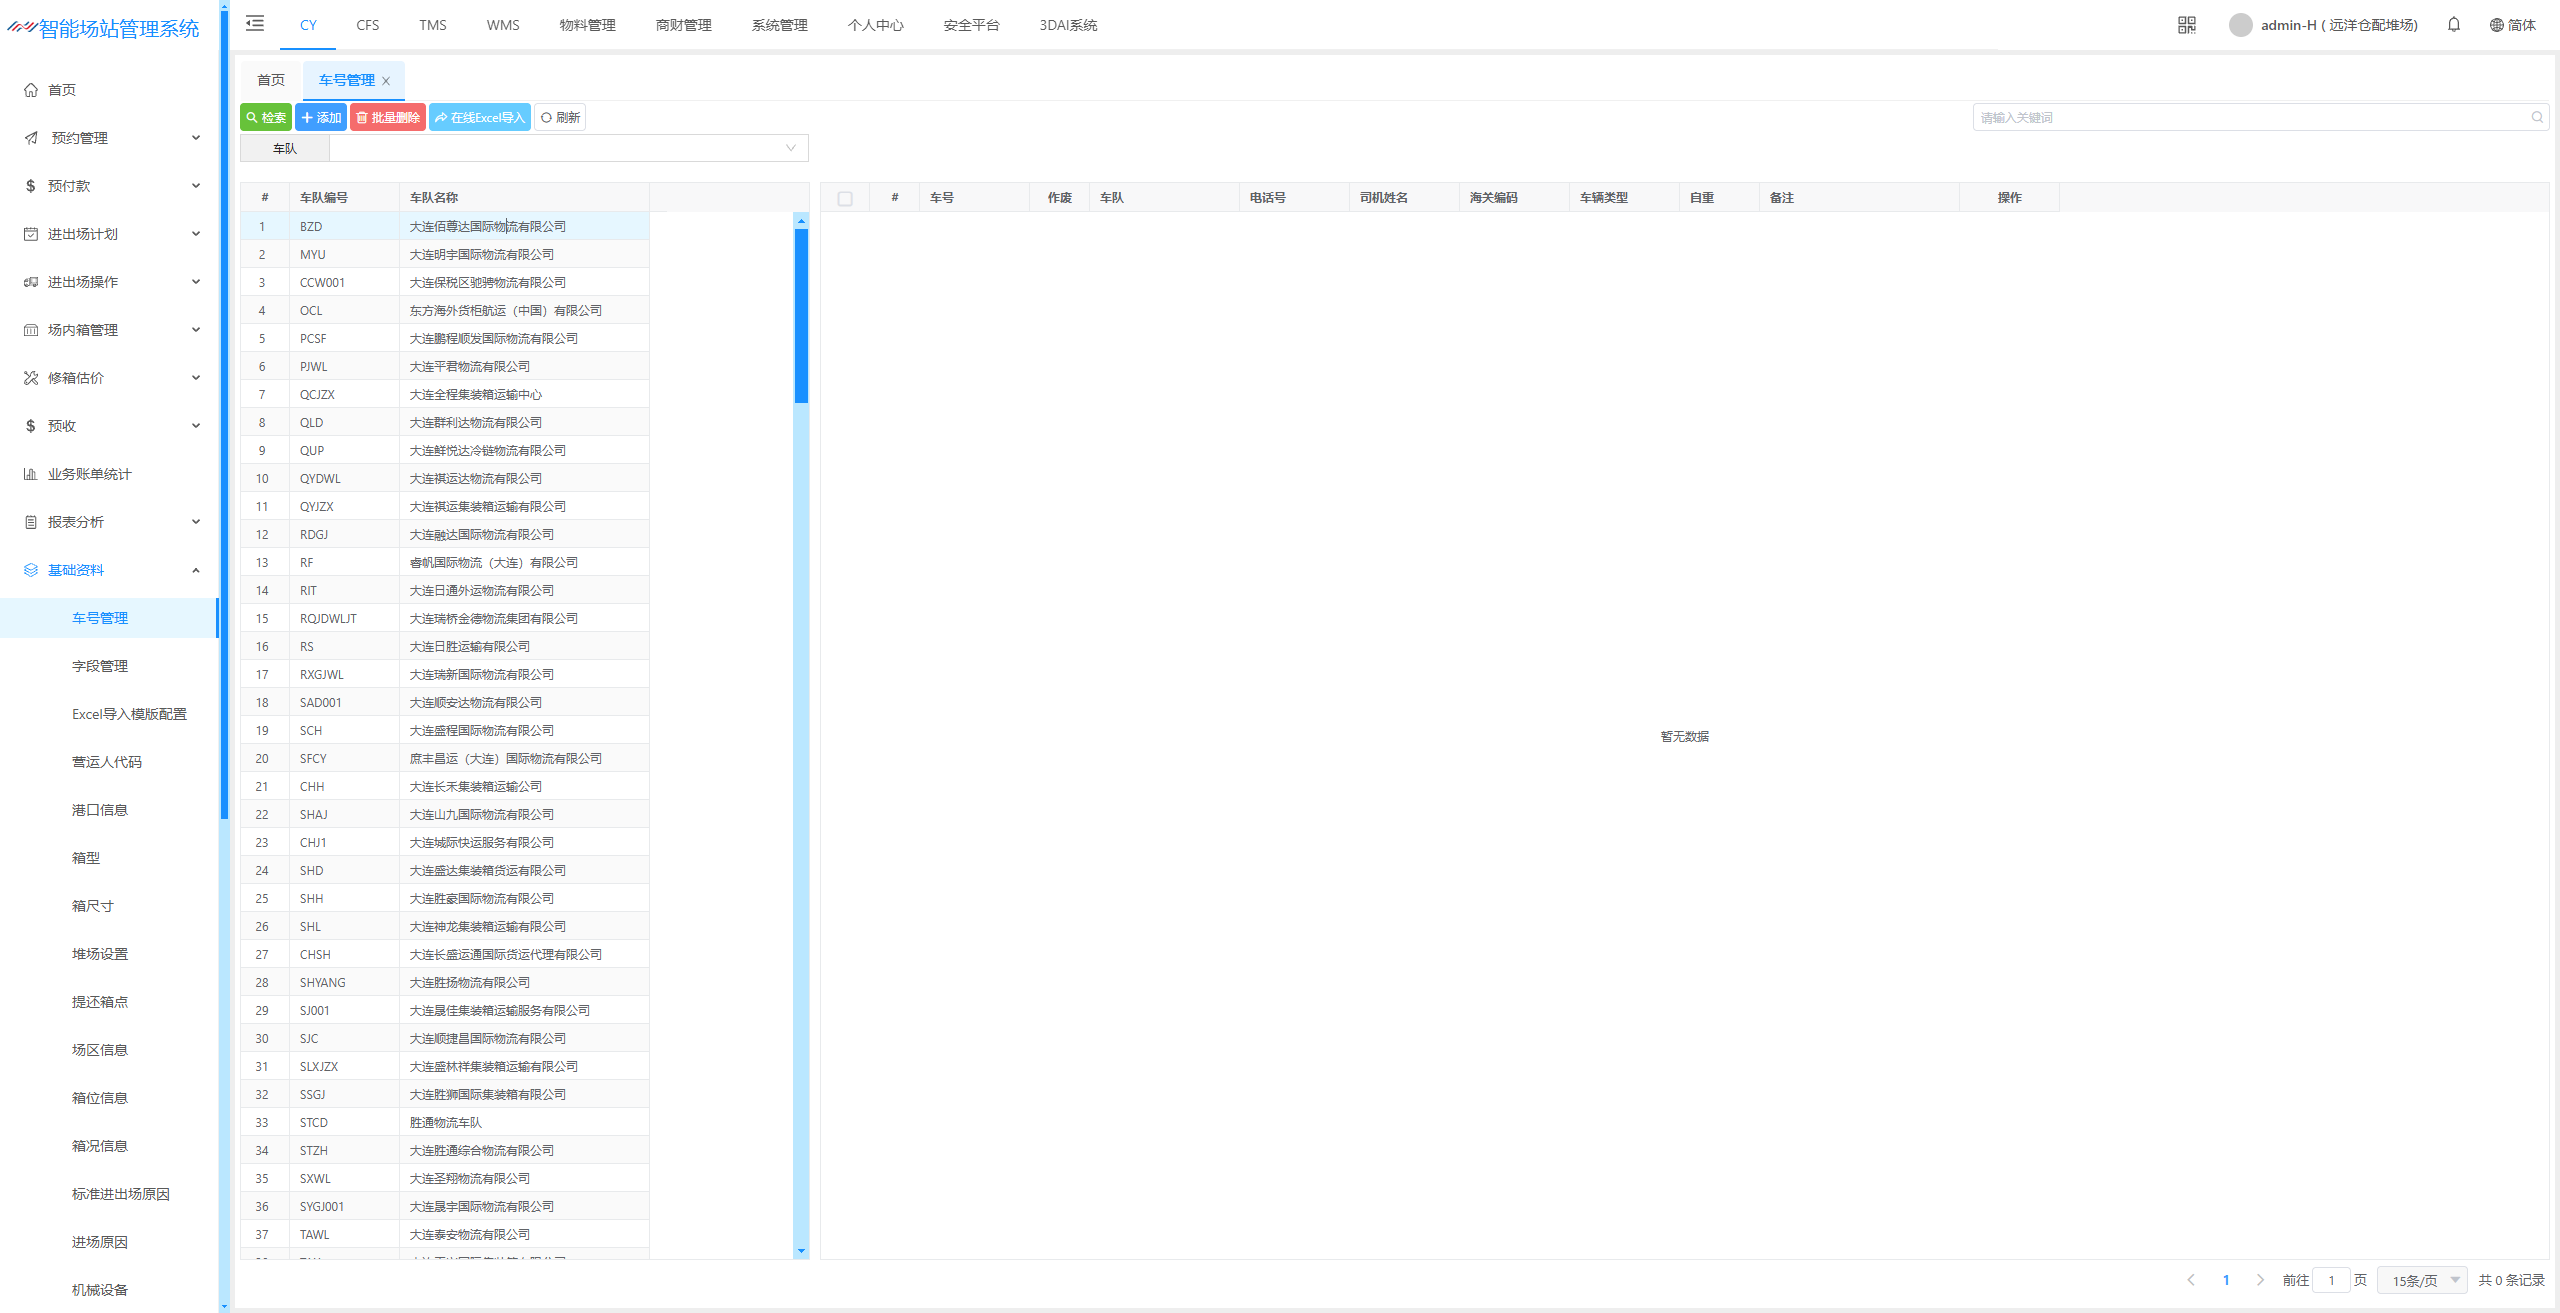Image resolution: width=2560 pixels, height=1313 pixels.
Task: Open the 15条/页 page size dropdown
Action: 2423,1280
